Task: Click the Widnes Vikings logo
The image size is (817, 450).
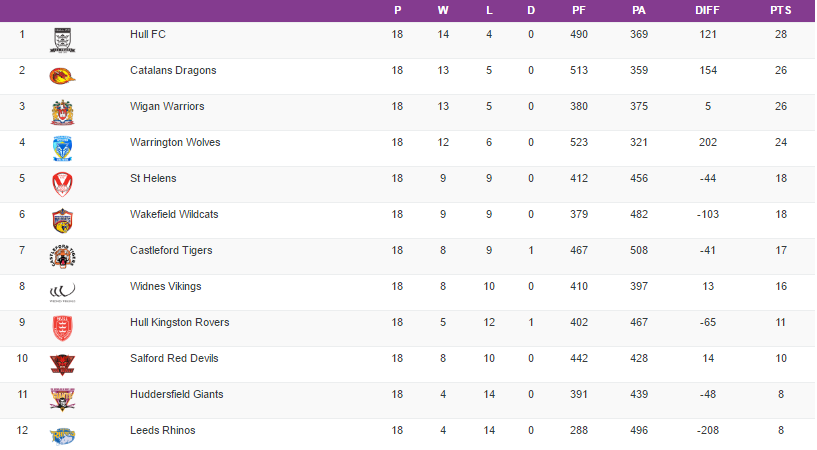Action: click(62, 292)
